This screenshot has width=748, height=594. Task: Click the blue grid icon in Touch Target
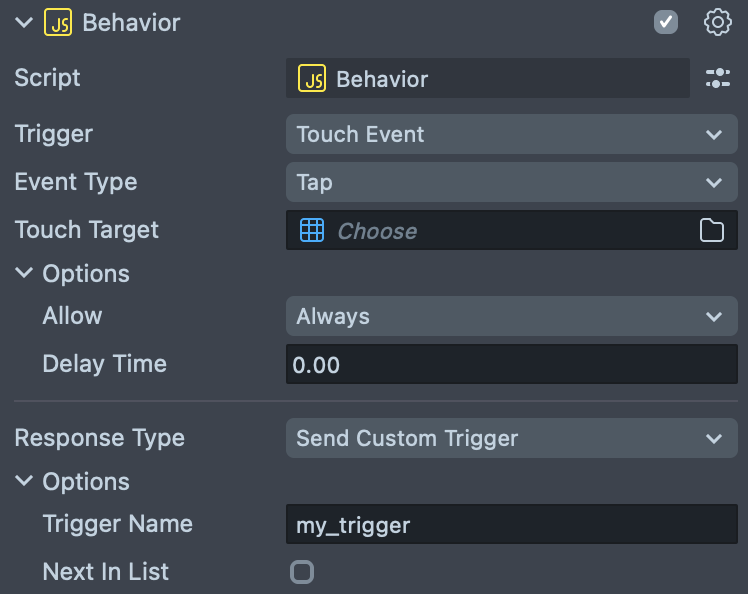point(312,231)
